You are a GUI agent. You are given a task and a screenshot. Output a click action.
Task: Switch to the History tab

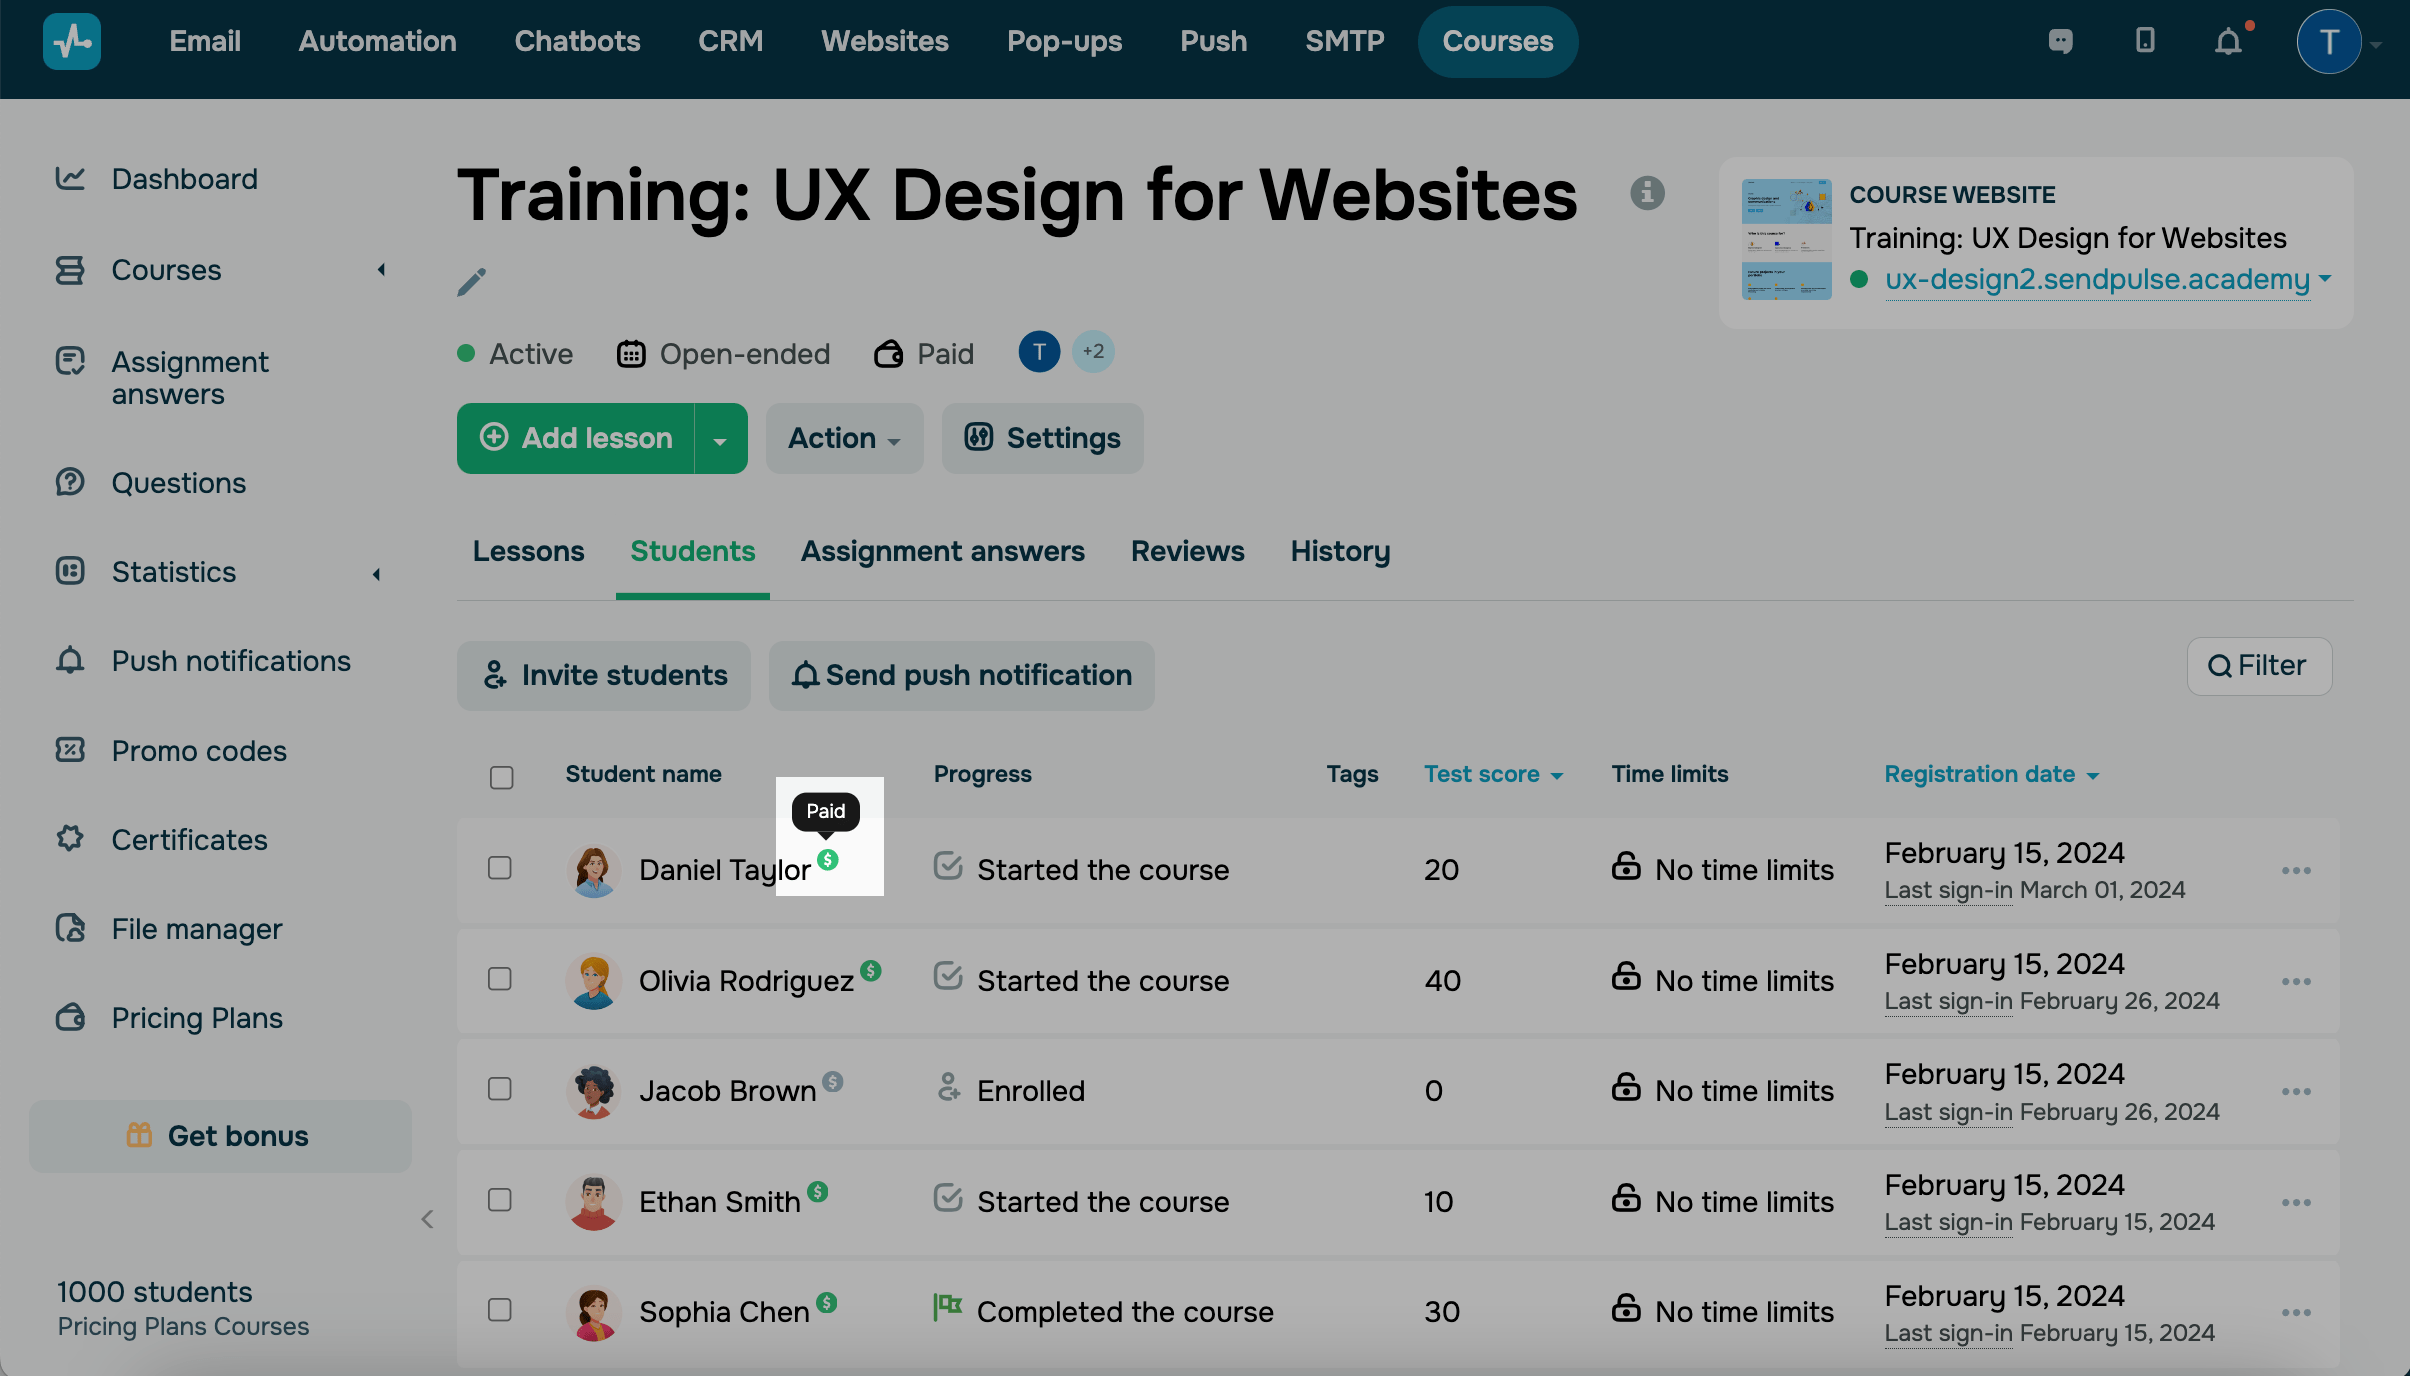(1340, 551)
